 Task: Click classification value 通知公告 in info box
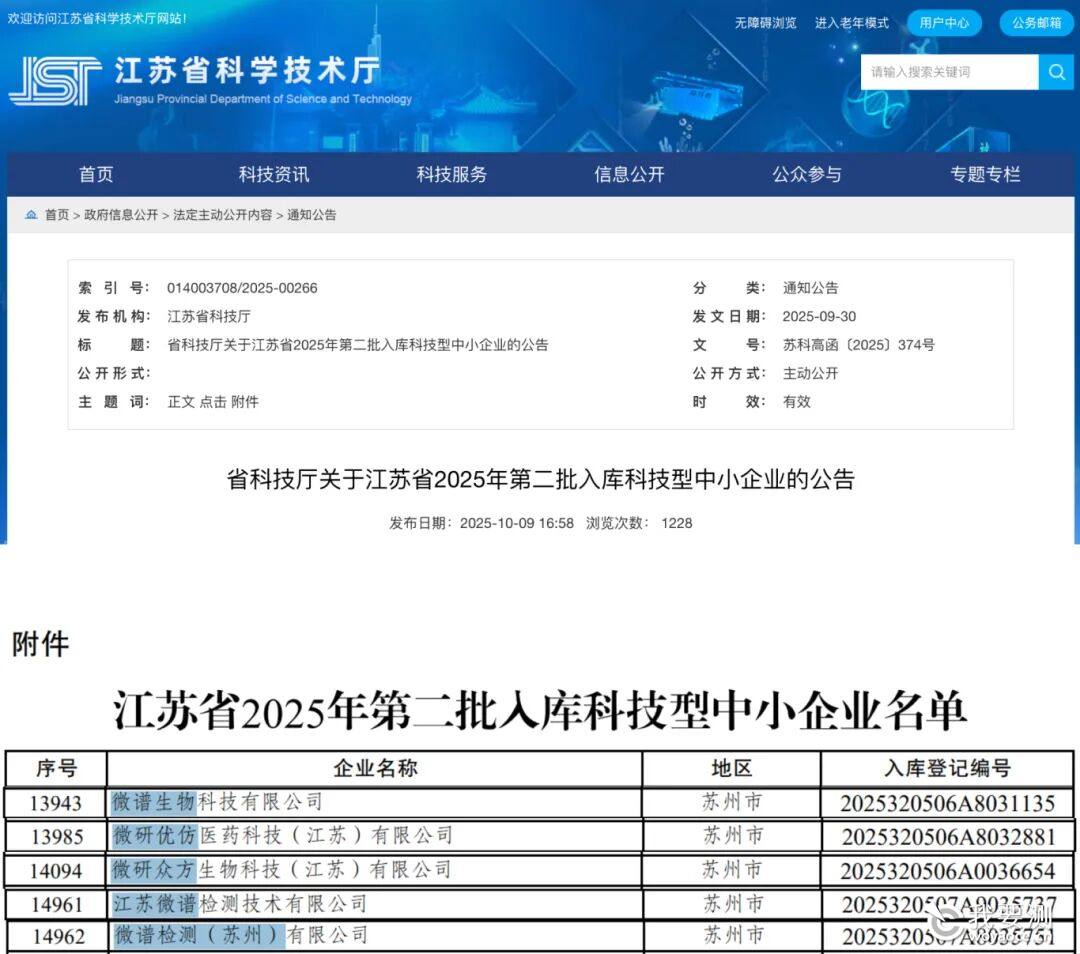click(810, 288)
